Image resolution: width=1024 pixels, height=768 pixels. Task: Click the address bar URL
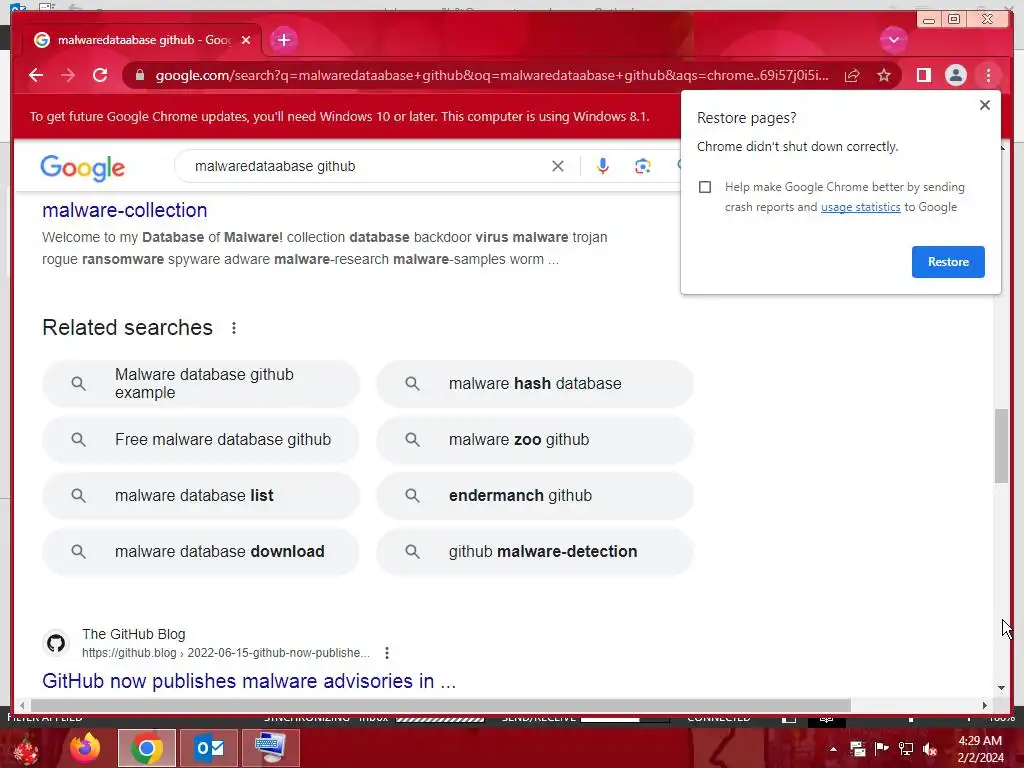point(492,76)
